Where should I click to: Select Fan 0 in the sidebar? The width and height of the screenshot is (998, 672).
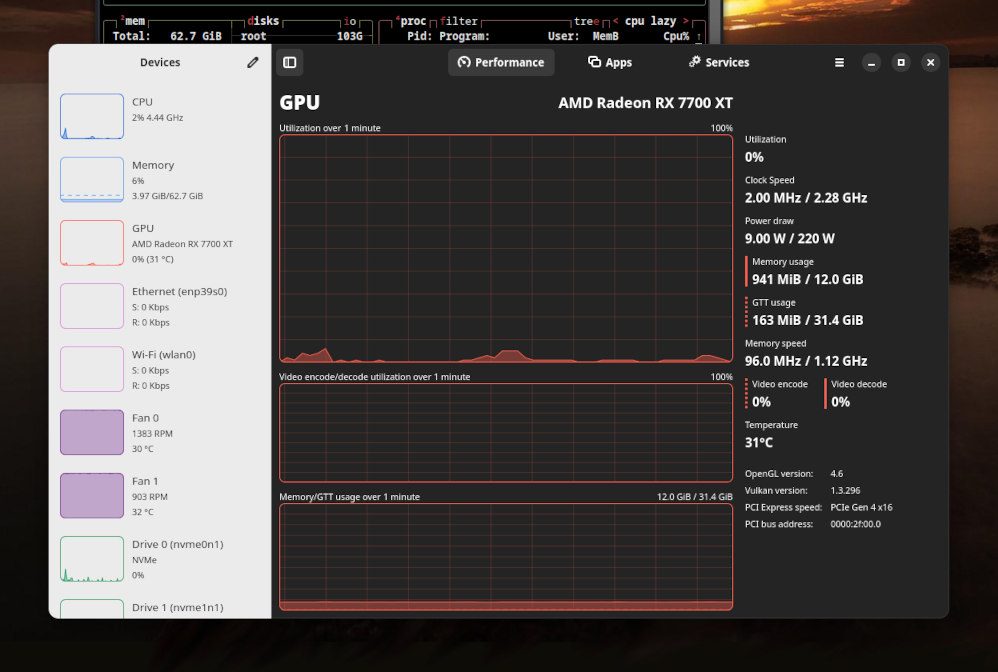tap(160, 432)
